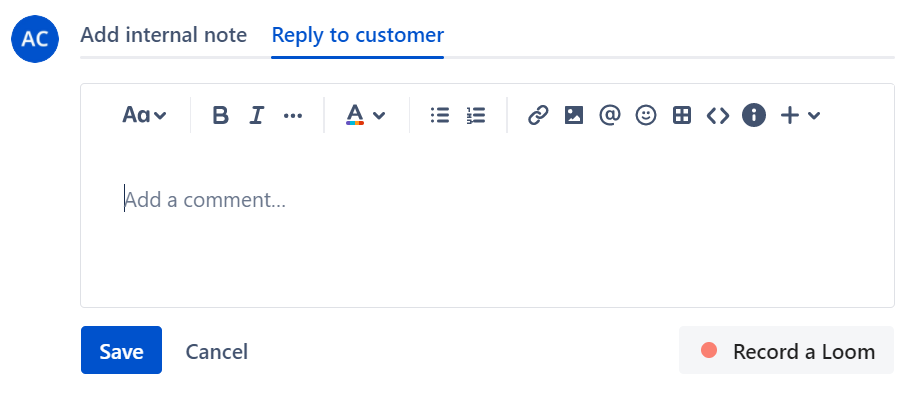Add a link
This screenshot has height=419, width=921.
pyautogui.click(x=538, y=115)
